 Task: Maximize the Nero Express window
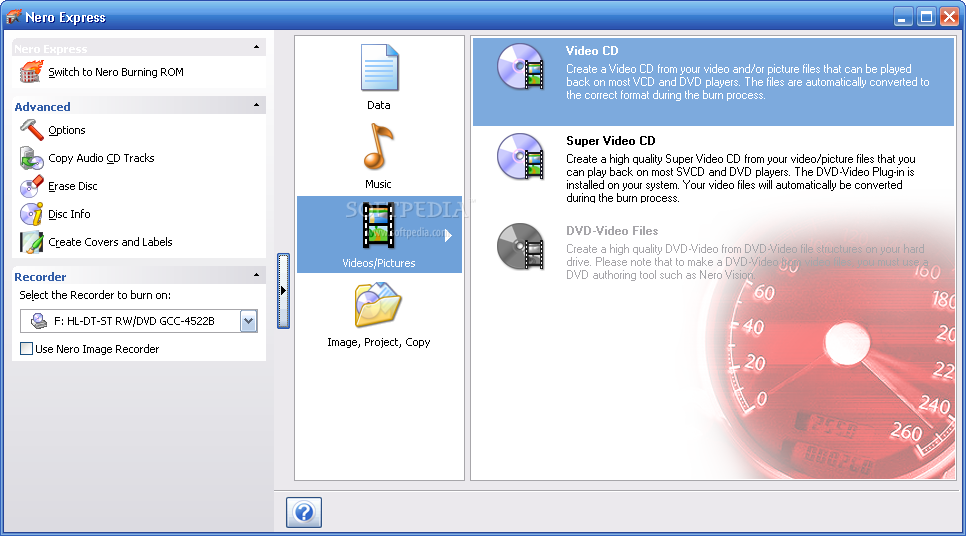(926, 17)
